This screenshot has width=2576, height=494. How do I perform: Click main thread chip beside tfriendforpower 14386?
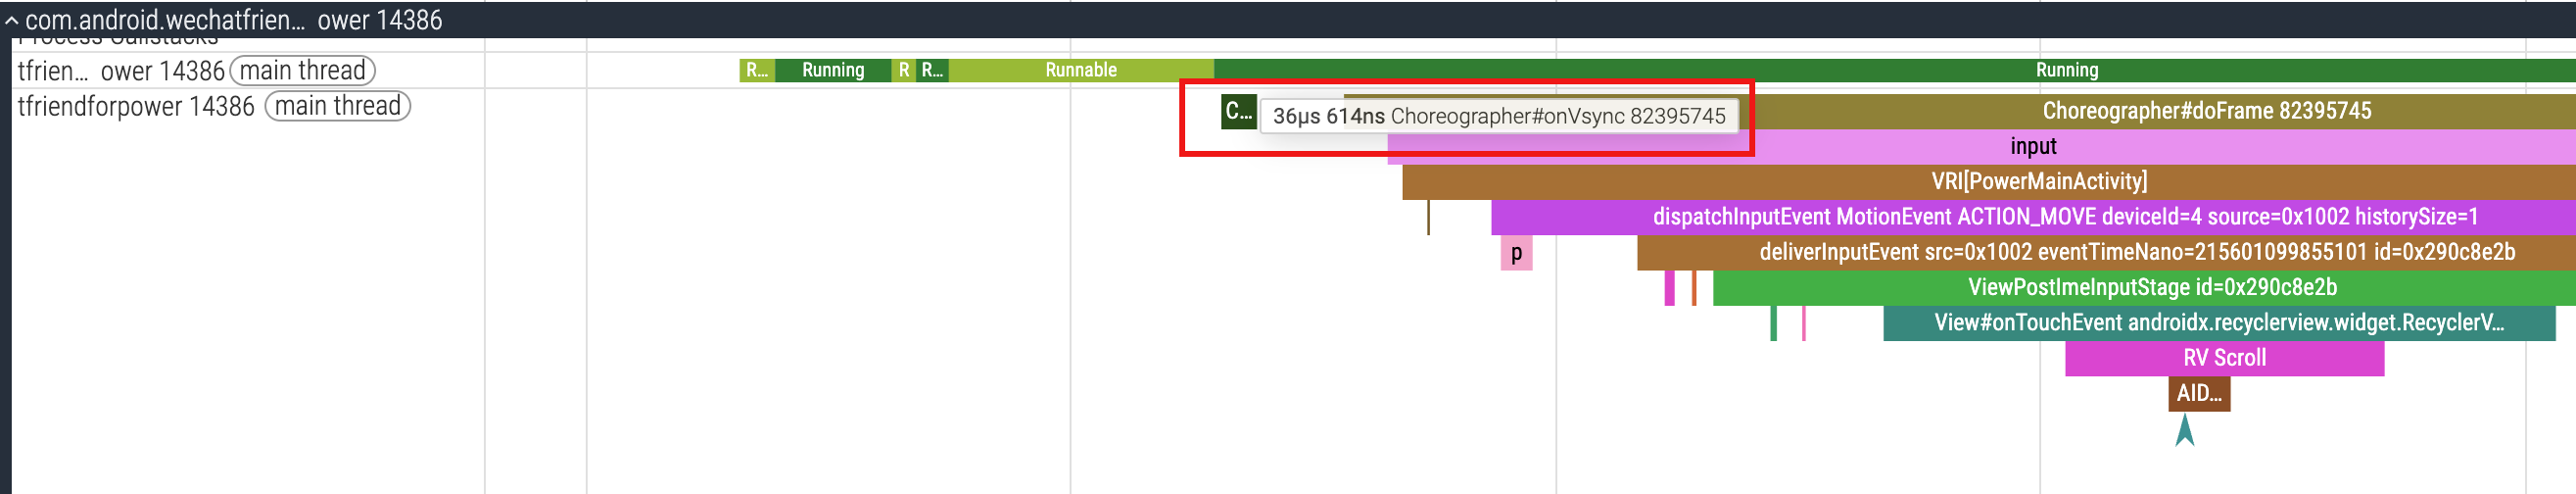click(x=337, y=106)
